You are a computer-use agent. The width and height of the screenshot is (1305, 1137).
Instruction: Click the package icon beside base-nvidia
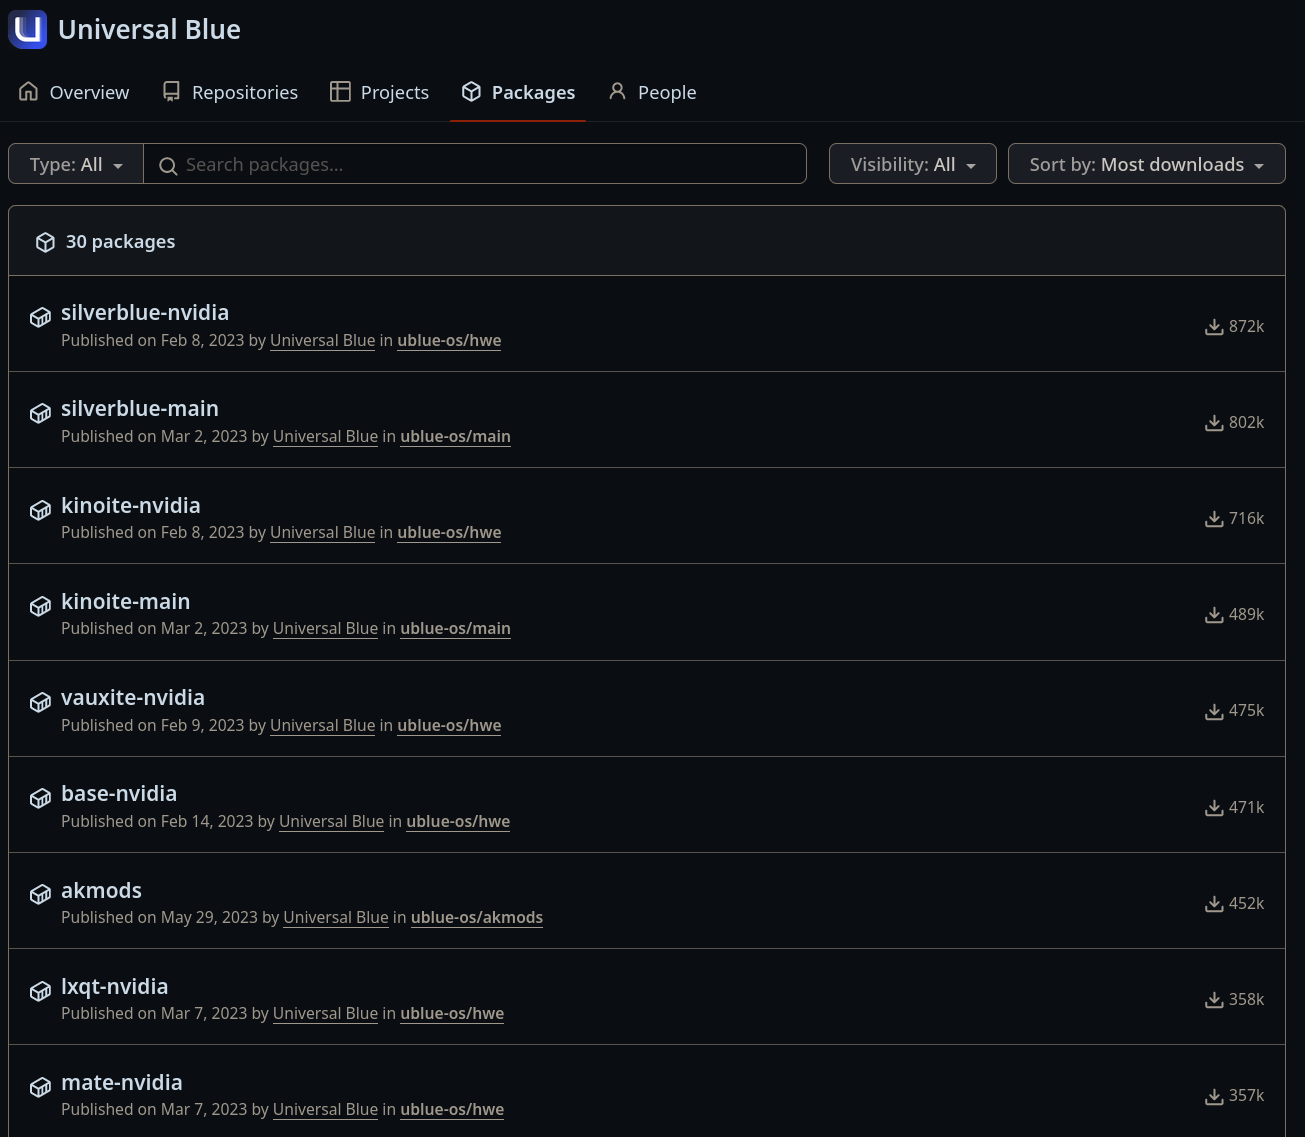click(x=40, y=799)
